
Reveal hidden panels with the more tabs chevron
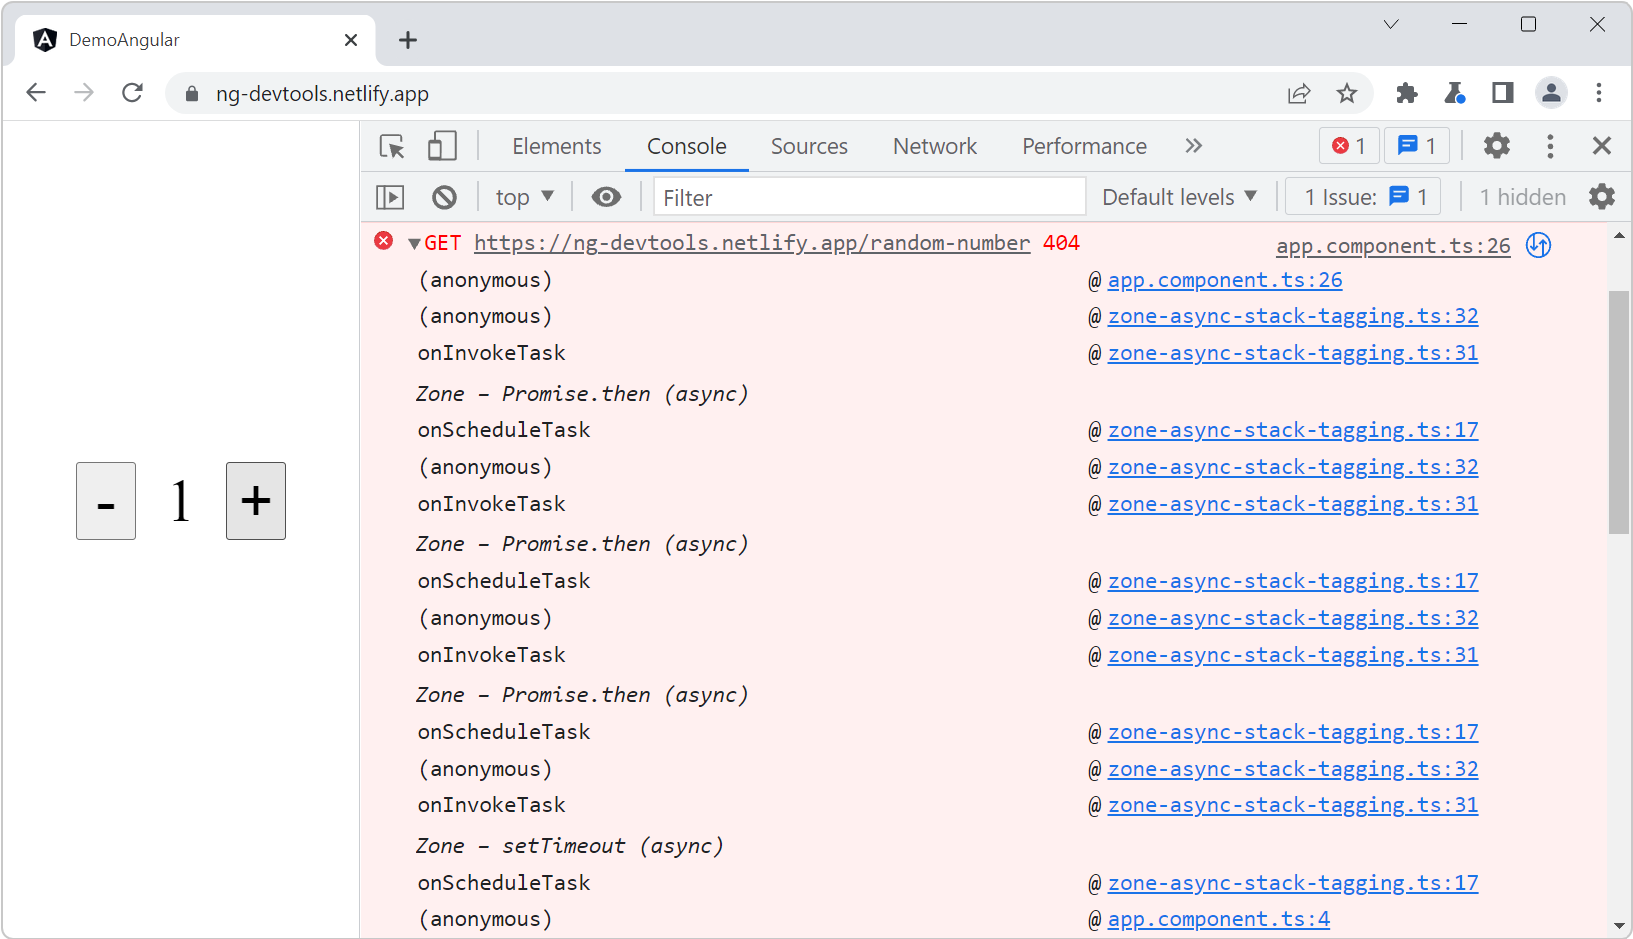tap(1193, 146)
